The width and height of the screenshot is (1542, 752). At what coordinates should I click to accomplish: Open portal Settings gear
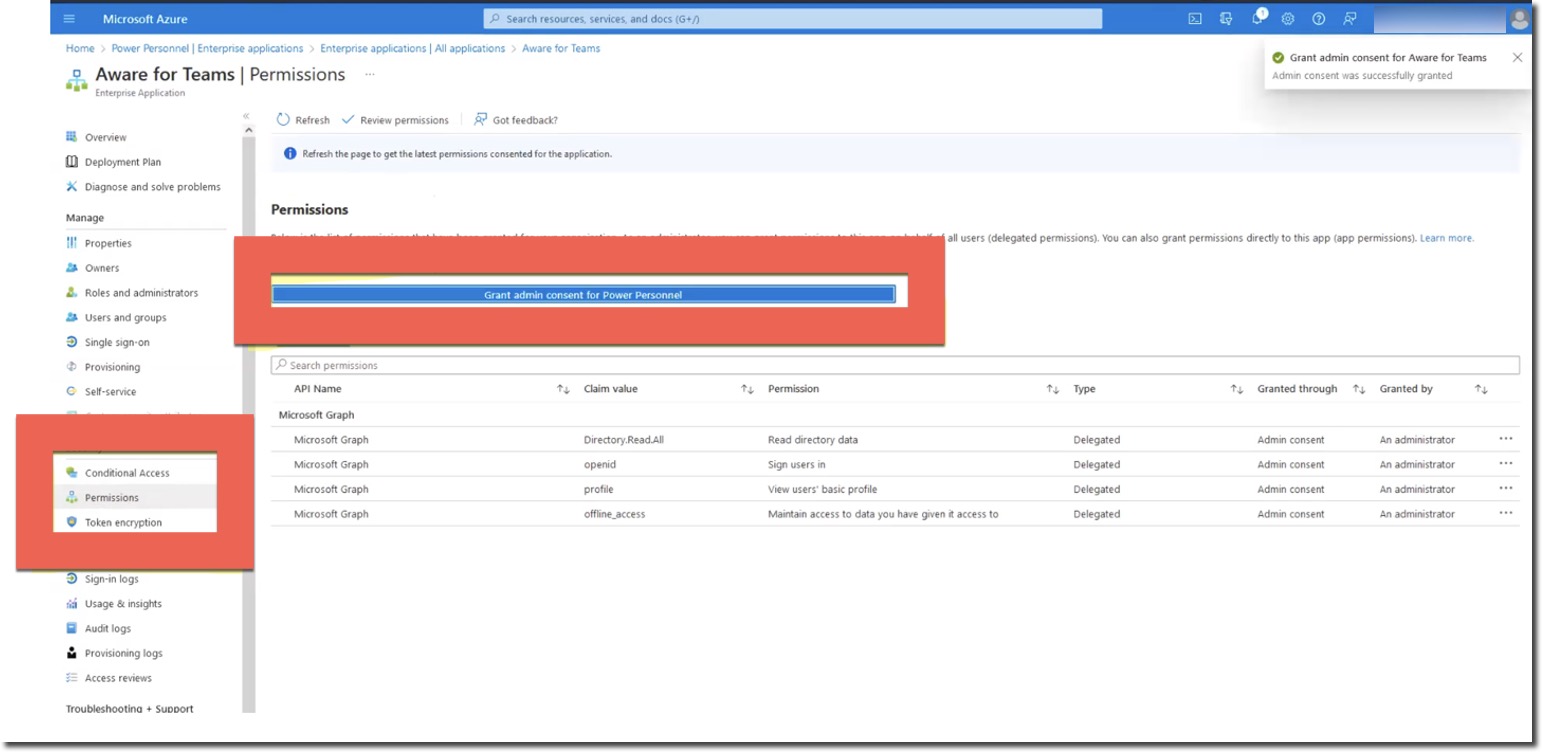(1288, 19)
